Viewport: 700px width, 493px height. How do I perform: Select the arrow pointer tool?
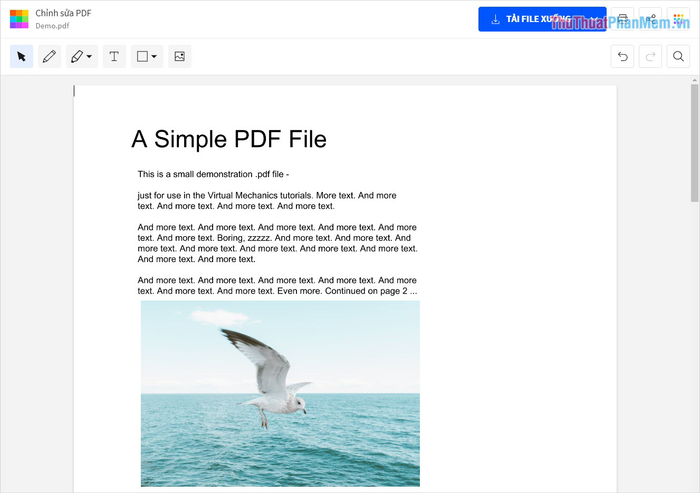(x=21, y=56)
